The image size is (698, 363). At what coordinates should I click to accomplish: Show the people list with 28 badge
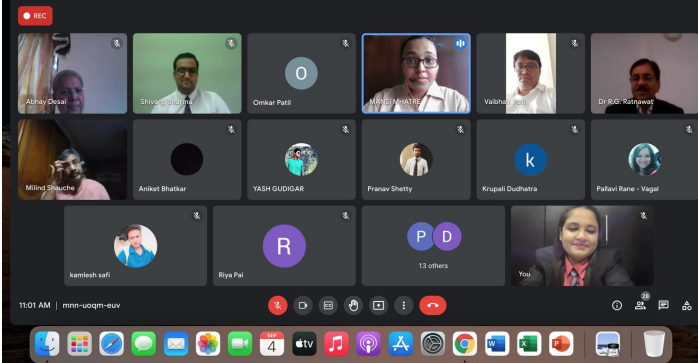pos(641,305)
